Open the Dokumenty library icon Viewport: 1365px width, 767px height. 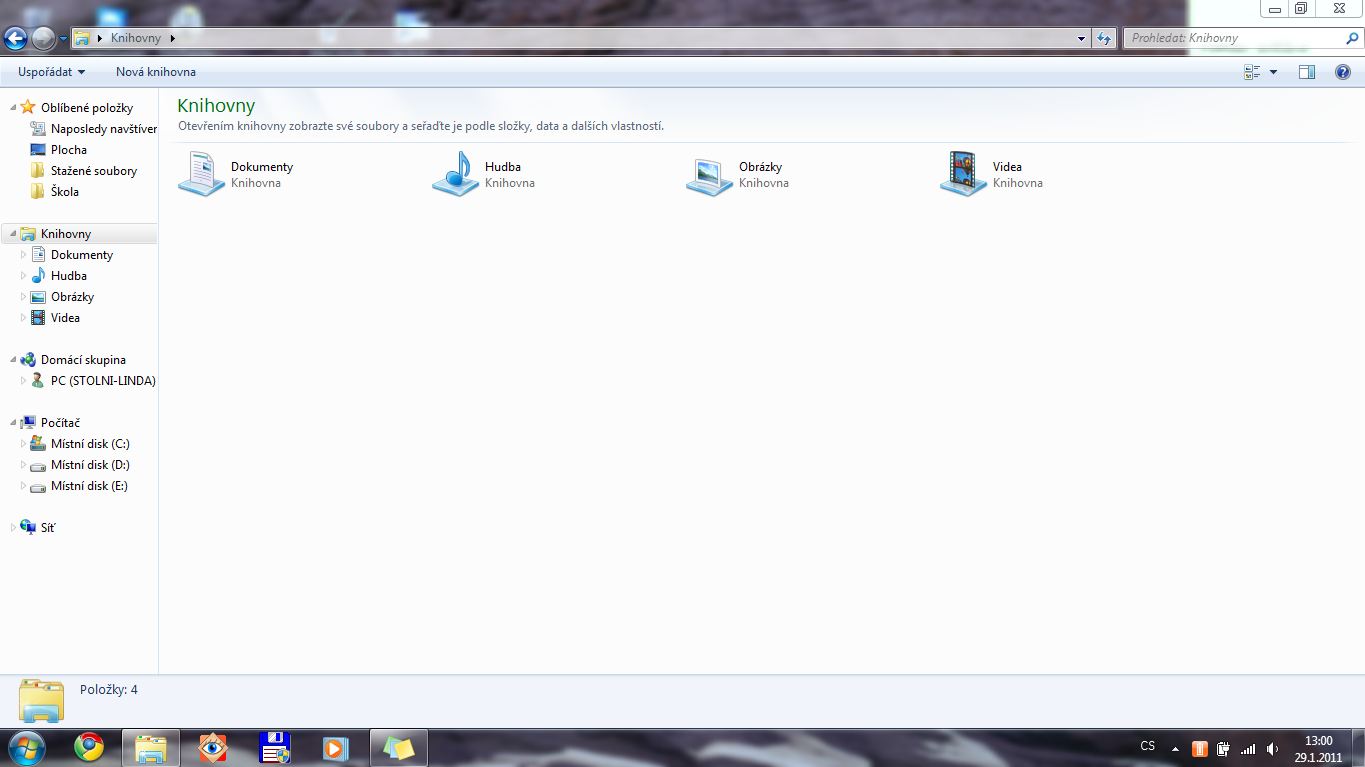[202, 174]
